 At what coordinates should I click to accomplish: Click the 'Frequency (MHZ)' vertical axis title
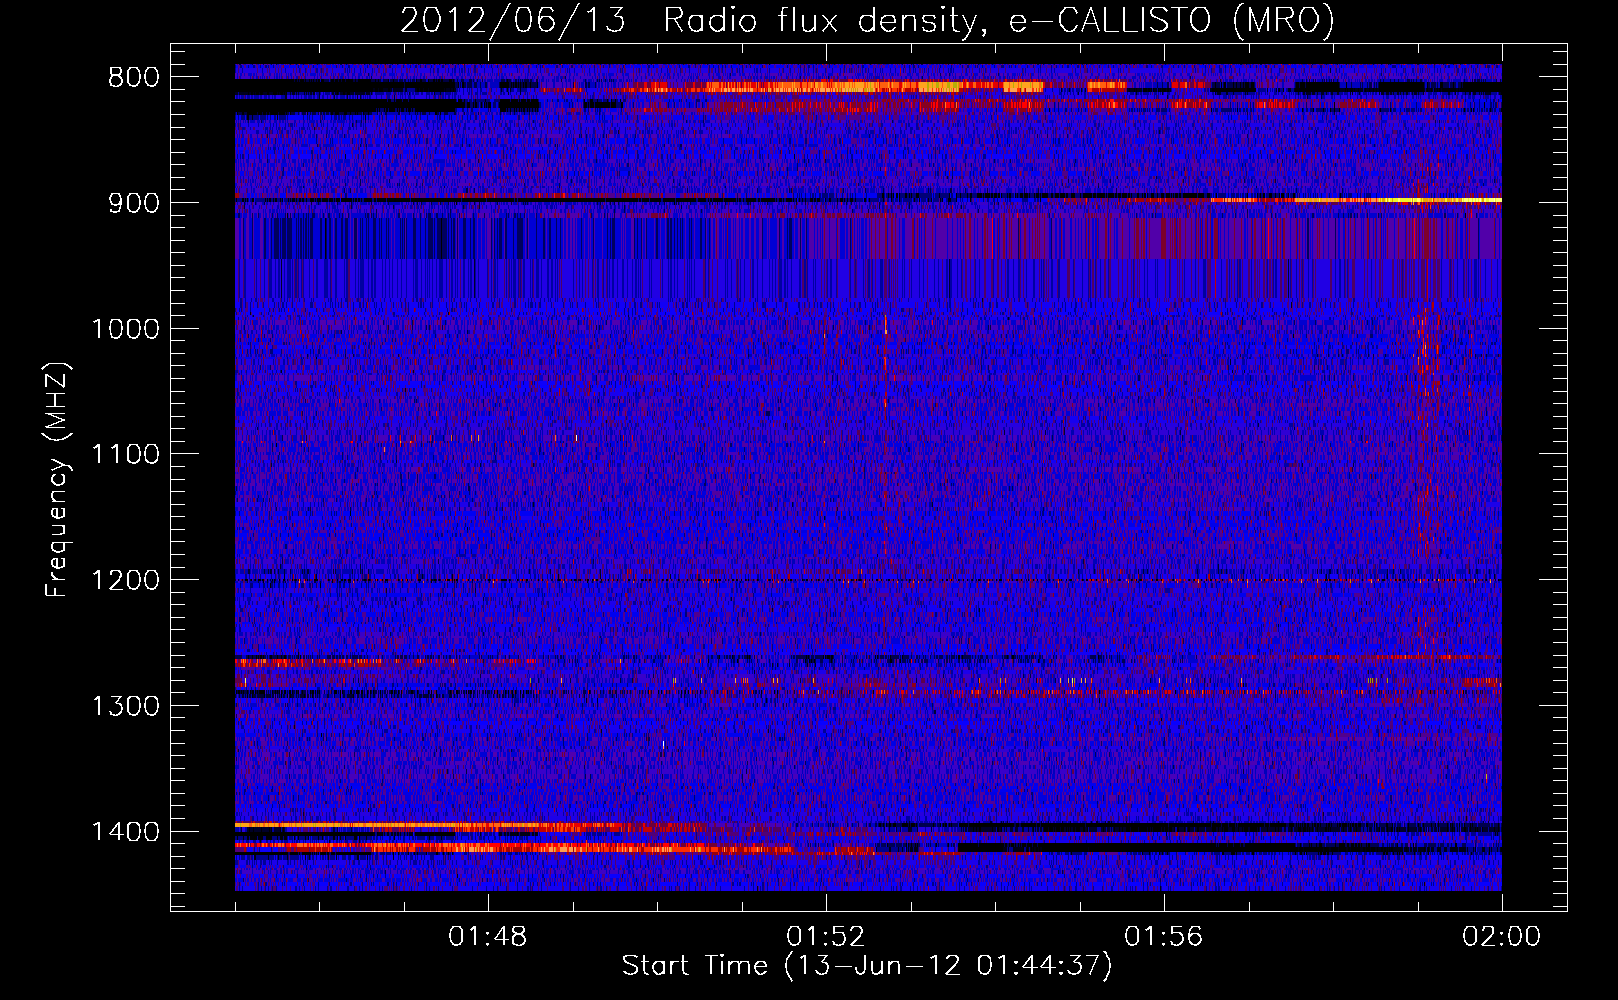click(58, 479)
